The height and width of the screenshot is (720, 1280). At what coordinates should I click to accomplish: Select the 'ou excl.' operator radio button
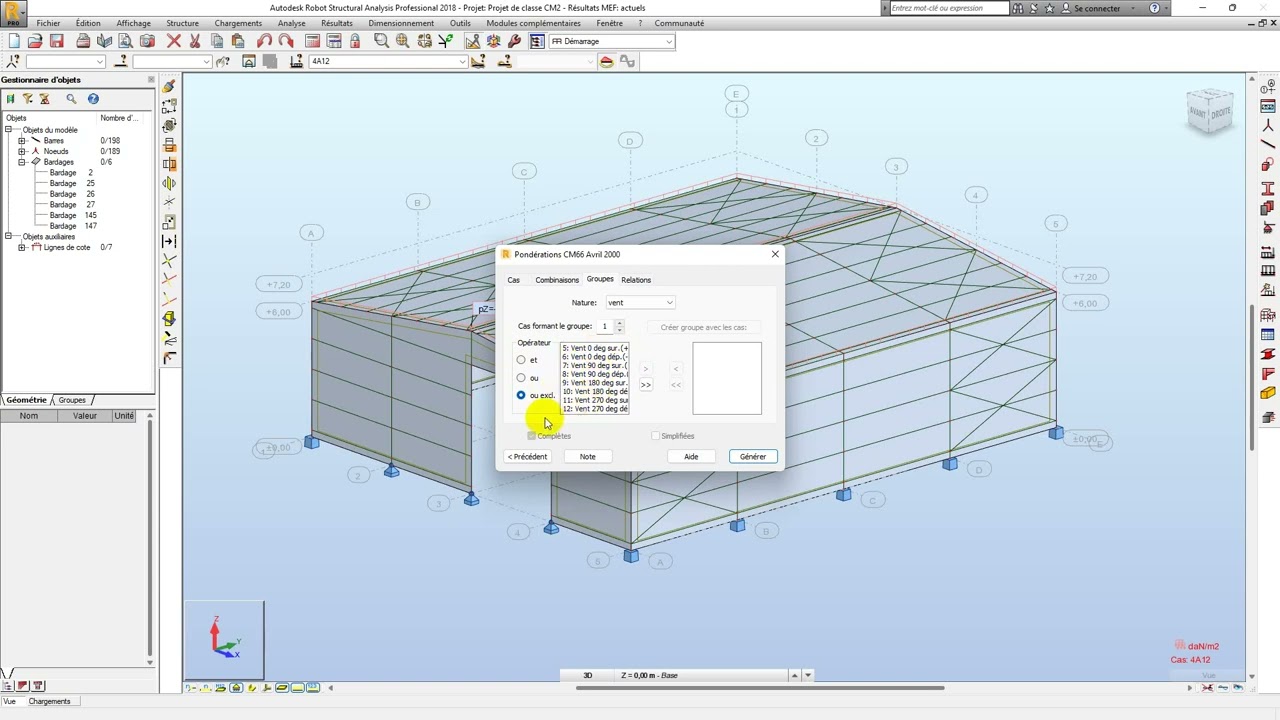(521, 395)
